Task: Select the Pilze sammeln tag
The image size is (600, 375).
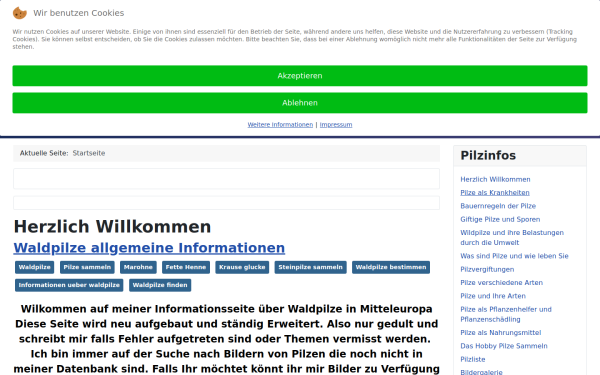Action: coord(87,267)
